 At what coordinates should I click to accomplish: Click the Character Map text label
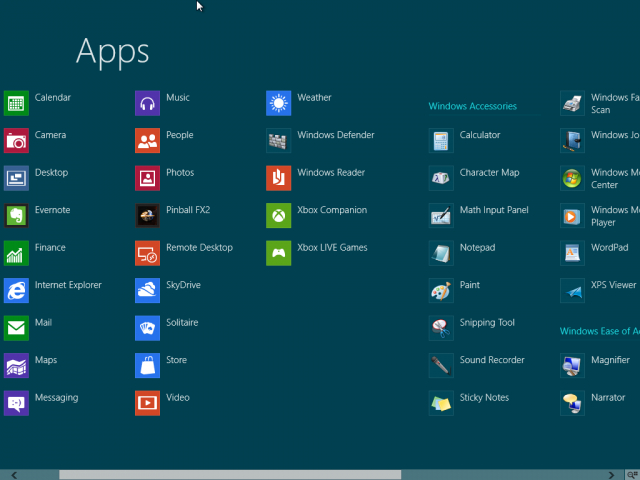tap(489, 172)
